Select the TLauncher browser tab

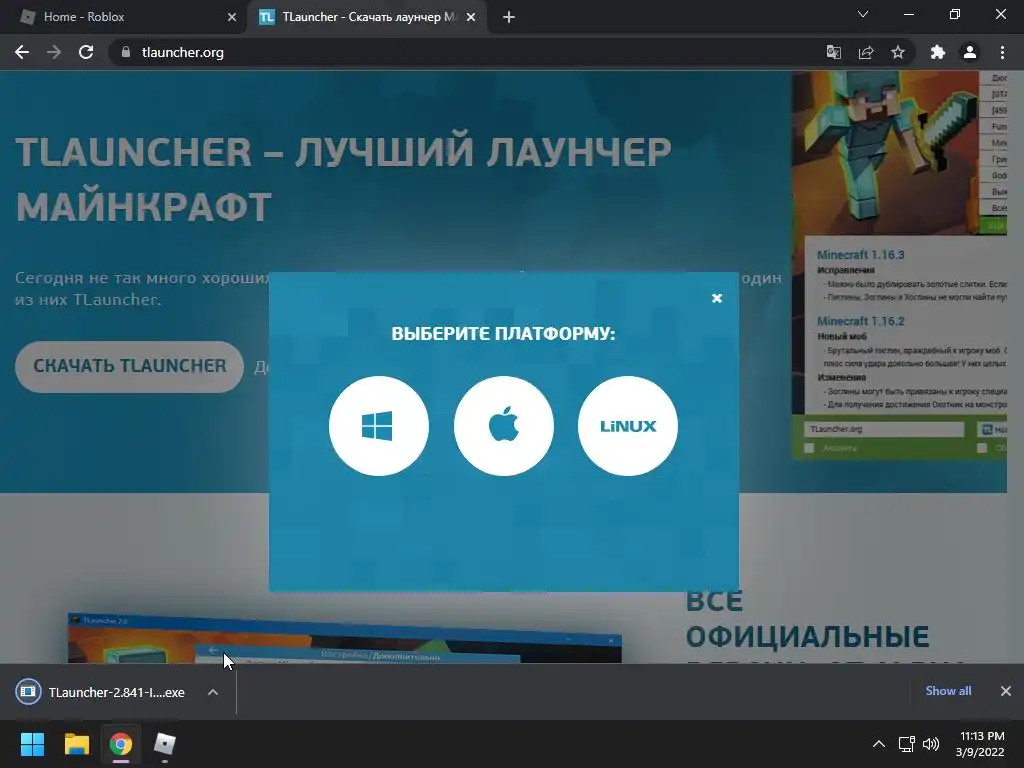point(366,17)
